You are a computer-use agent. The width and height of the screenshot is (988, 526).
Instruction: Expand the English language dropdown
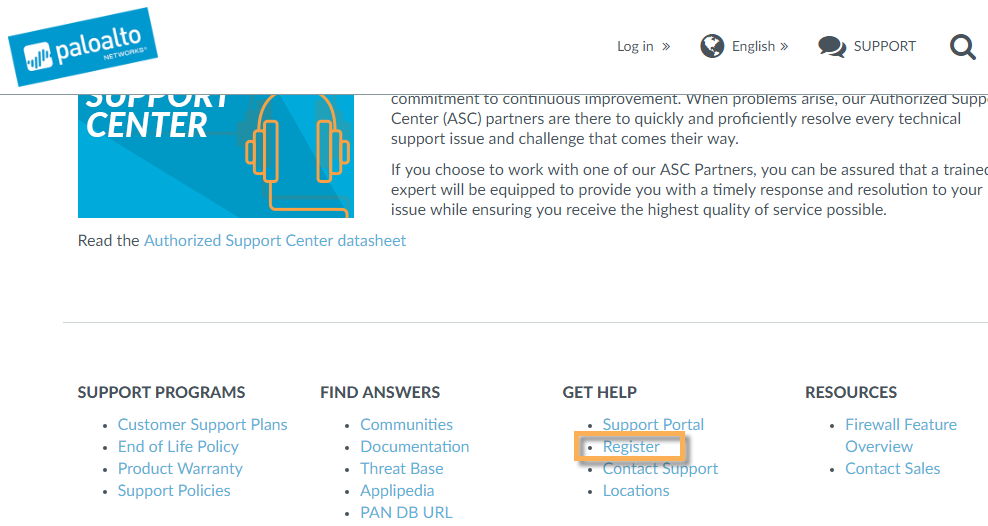(x=760, y=47)
